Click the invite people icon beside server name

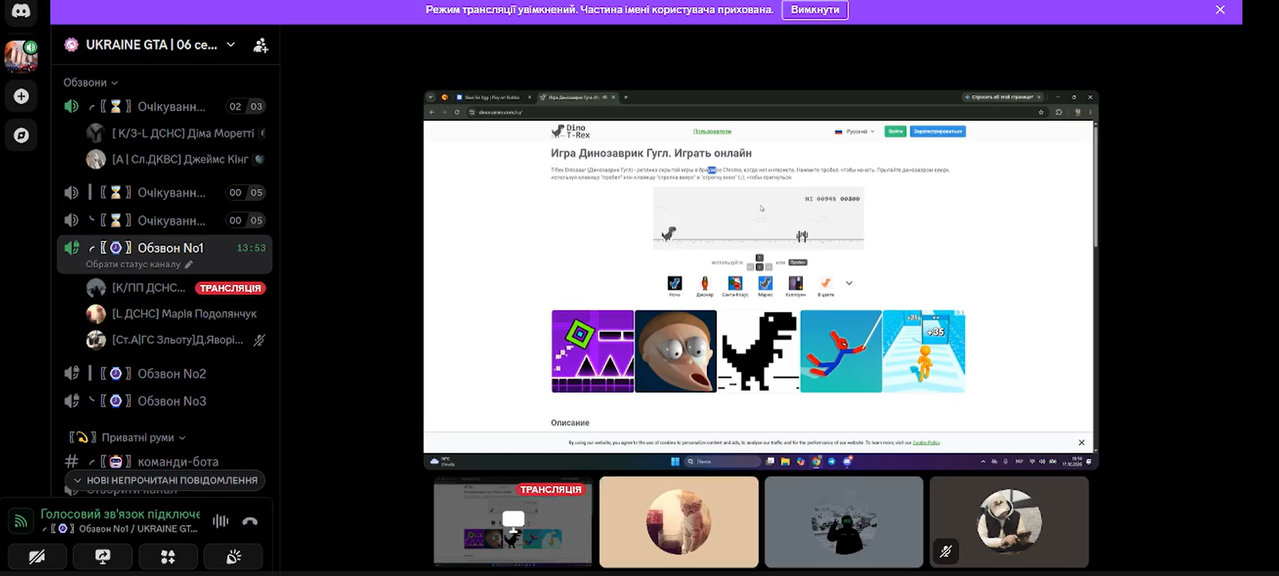260,45
